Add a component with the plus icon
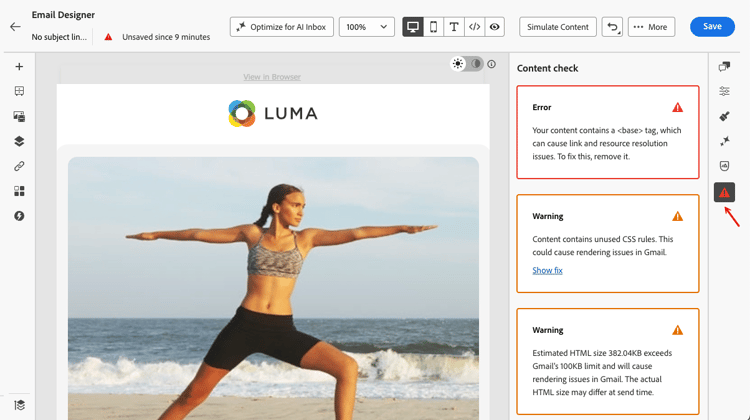The image size is (750, 420). [19, 66]
